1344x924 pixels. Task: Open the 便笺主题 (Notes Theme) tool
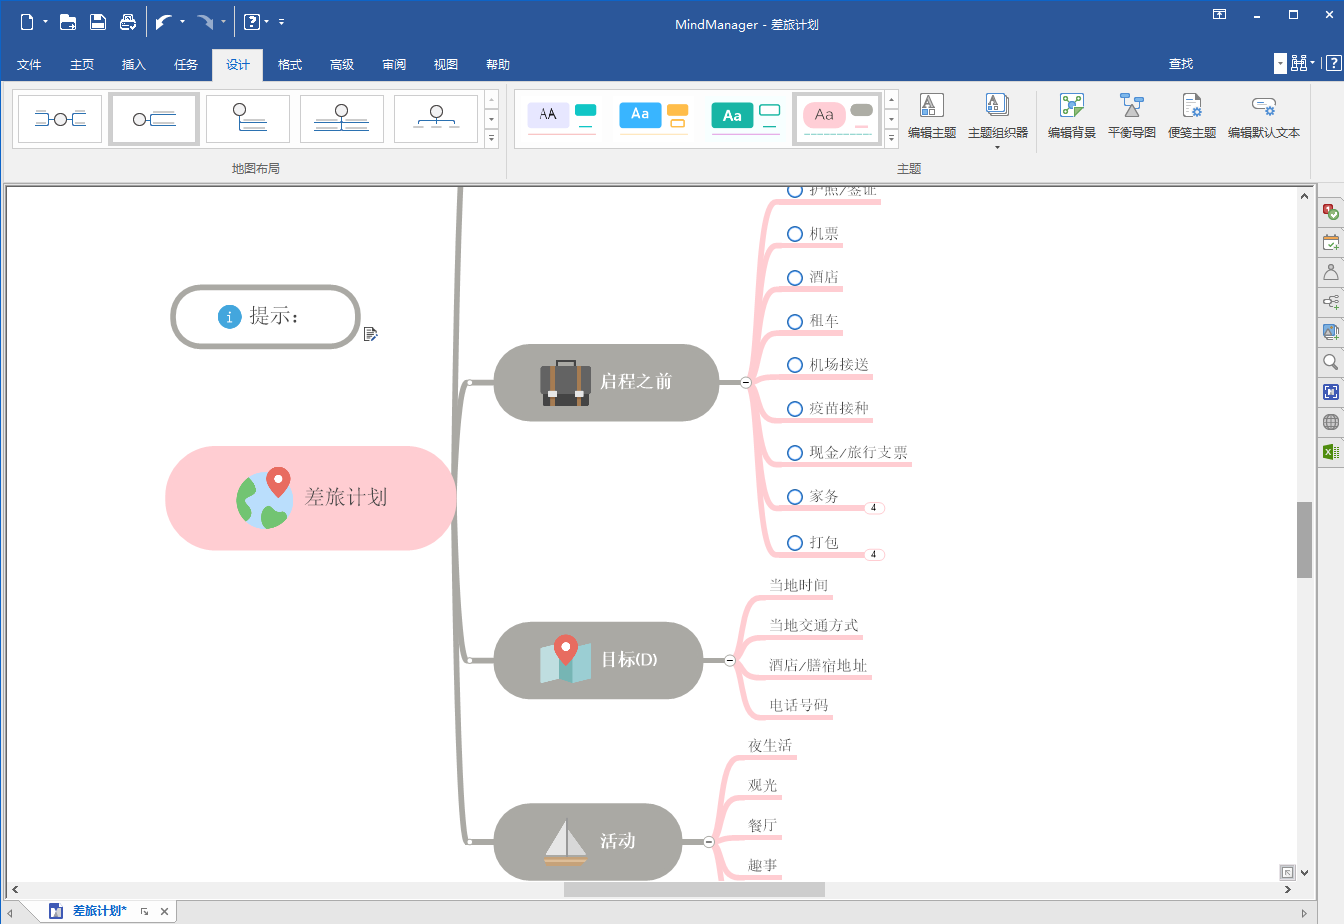click(x=1191, y=117)
